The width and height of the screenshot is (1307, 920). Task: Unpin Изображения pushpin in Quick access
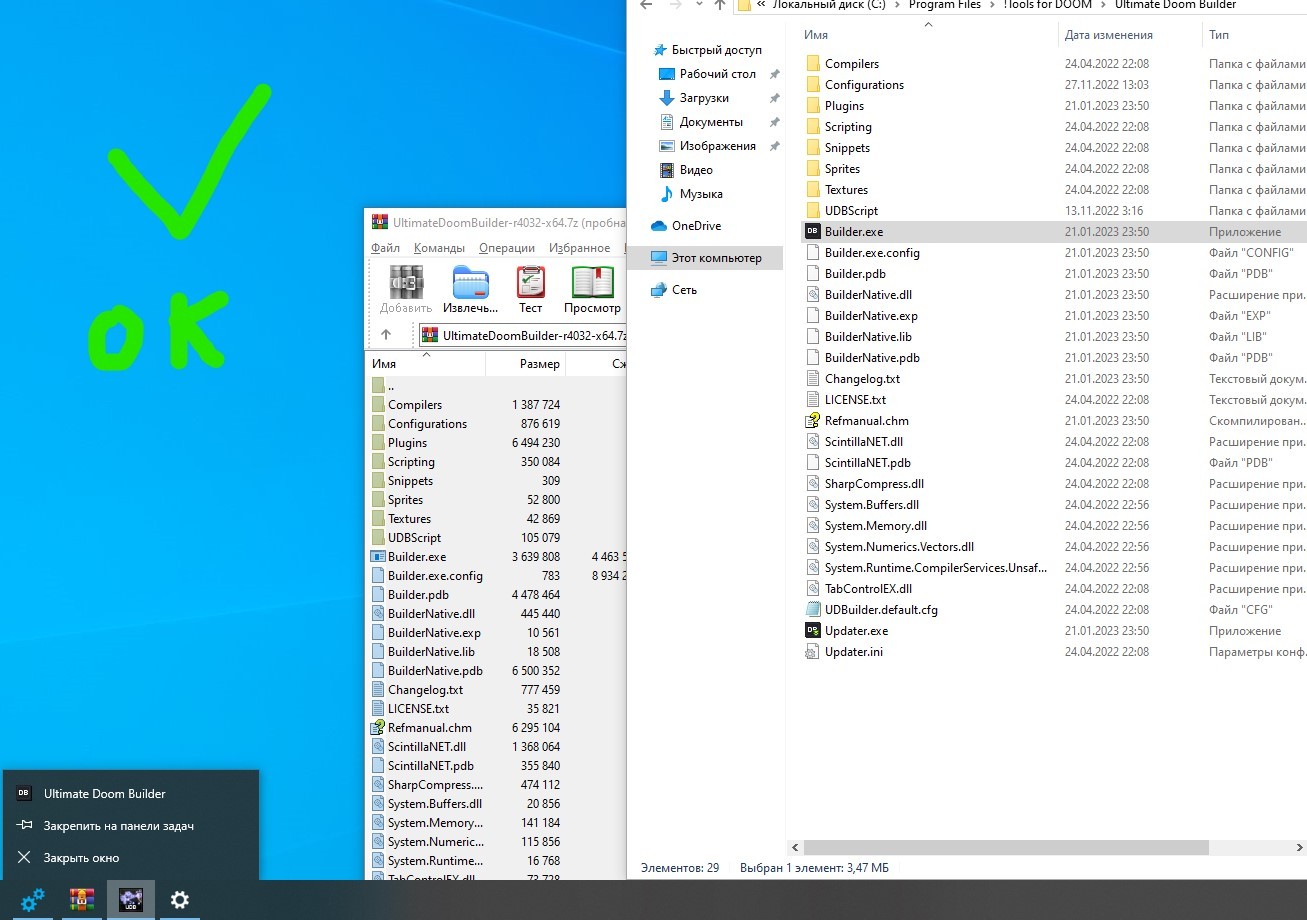774,146
